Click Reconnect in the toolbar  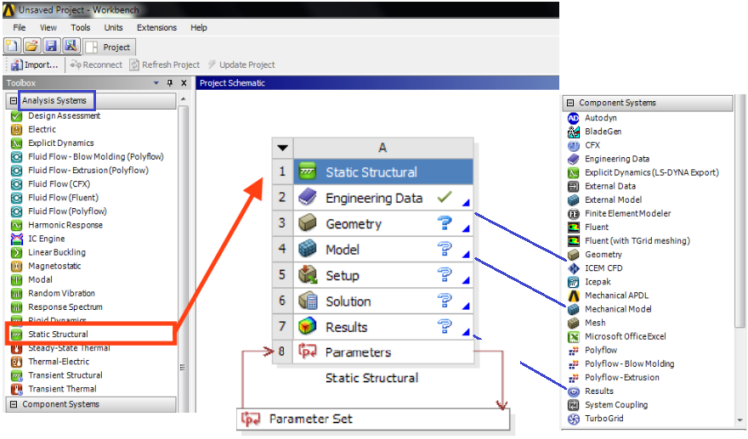[96, 64]
